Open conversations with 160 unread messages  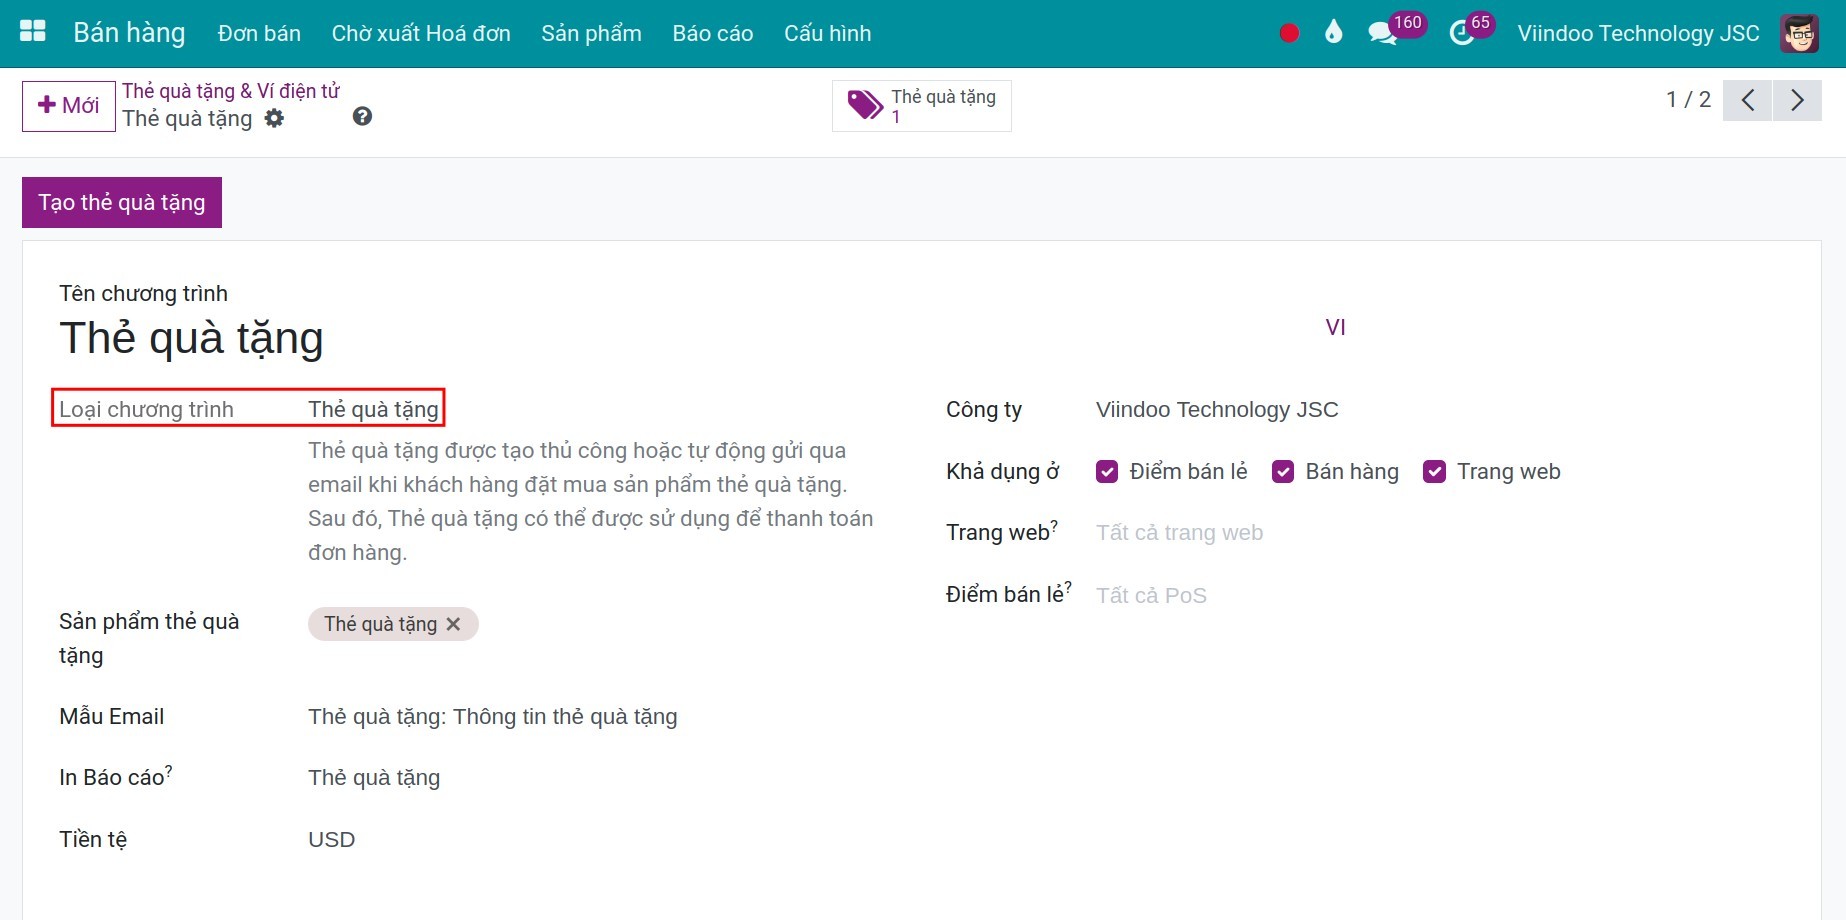coord(1383,33)
